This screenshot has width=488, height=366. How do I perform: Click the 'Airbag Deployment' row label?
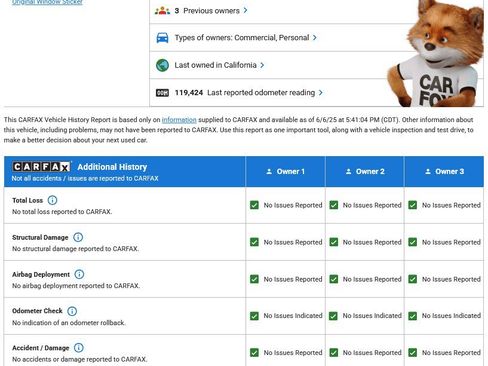(x=41, y=274)
